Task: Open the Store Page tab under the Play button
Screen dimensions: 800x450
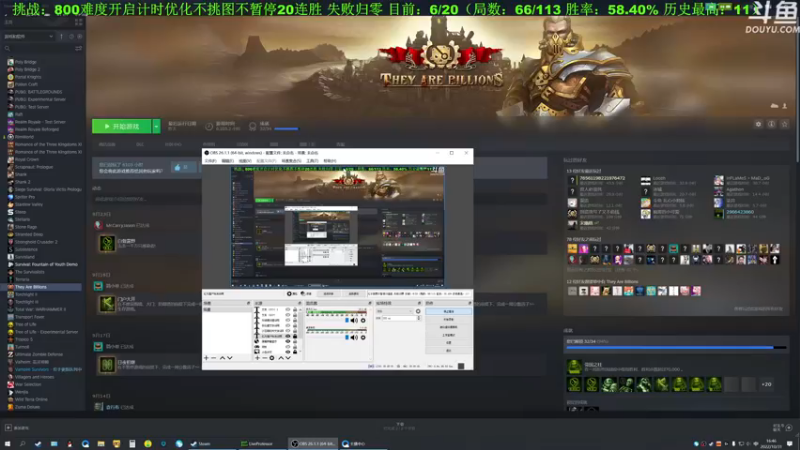Action: [x=107, y=144]
